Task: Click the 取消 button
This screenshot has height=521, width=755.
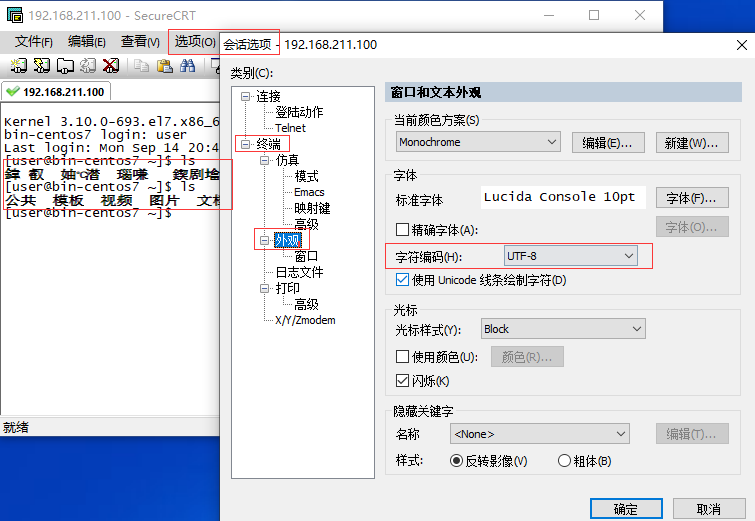Action: pos(709,509)
